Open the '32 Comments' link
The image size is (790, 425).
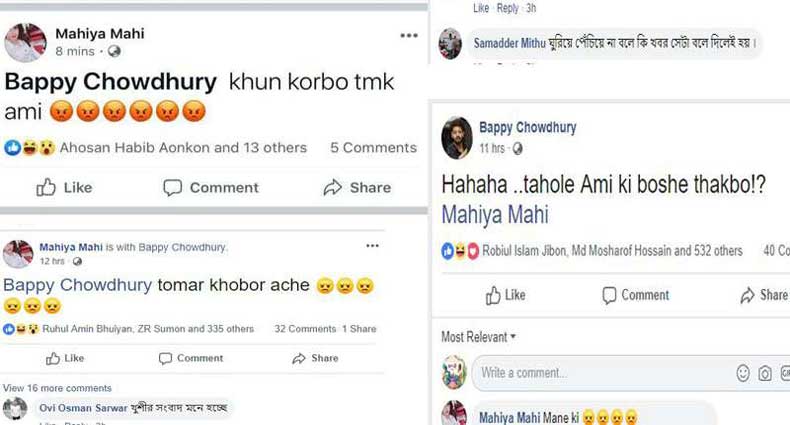tap(305, 329)
